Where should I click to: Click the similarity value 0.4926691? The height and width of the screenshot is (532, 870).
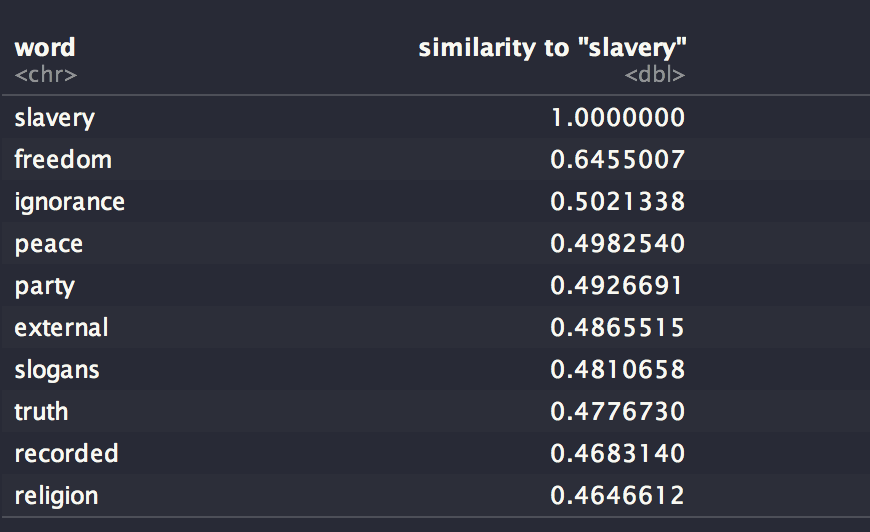(x=618, y=286)
